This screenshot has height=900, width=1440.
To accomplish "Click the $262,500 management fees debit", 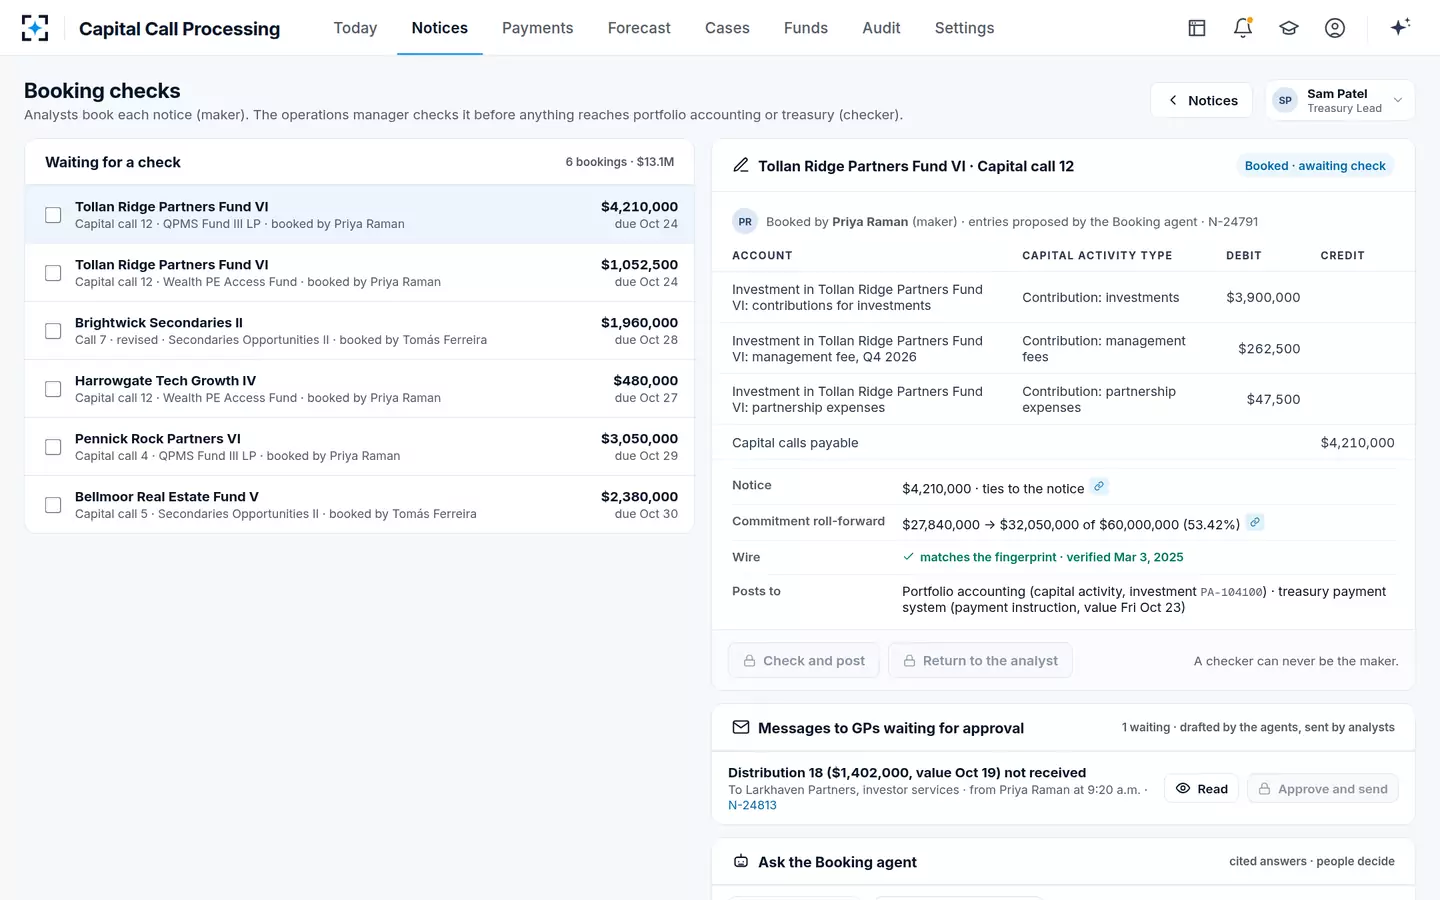I will (x=1269, y=349).
